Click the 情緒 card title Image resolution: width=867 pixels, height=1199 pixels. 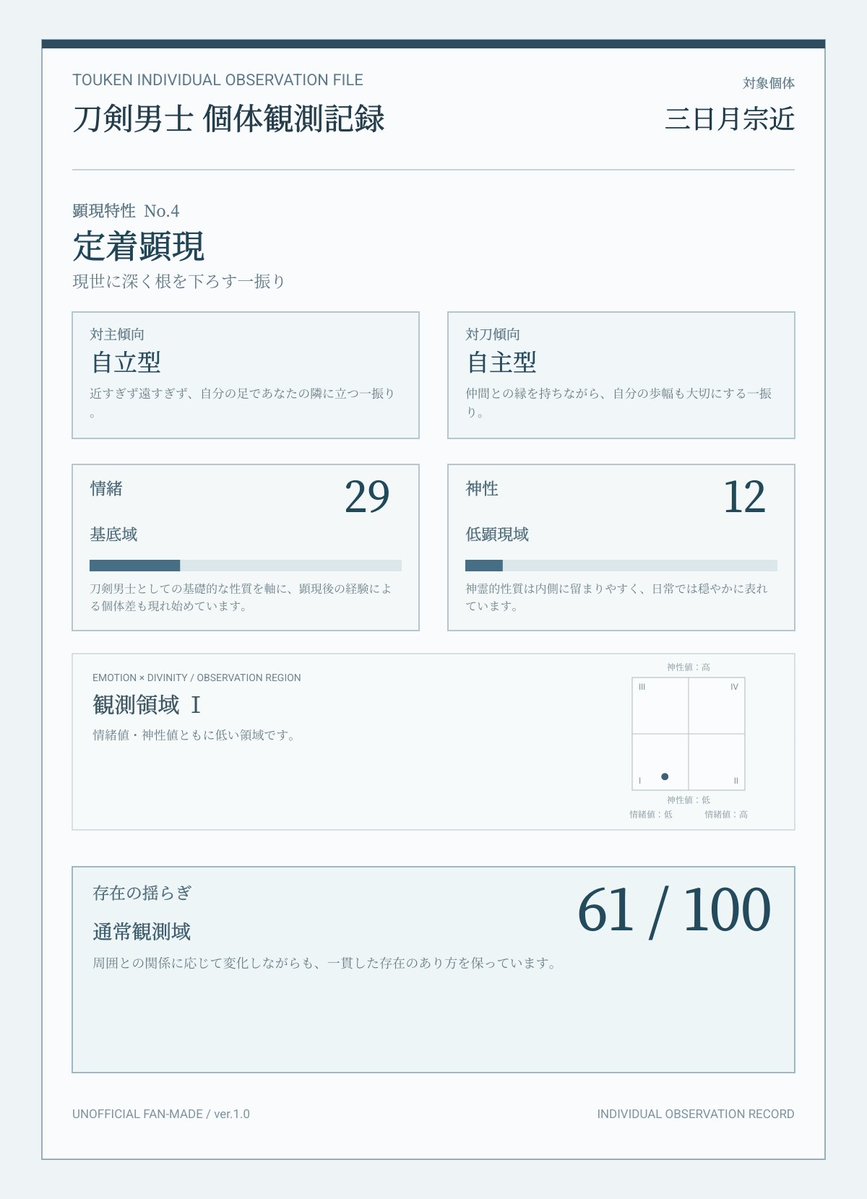[x=106, y=489]
